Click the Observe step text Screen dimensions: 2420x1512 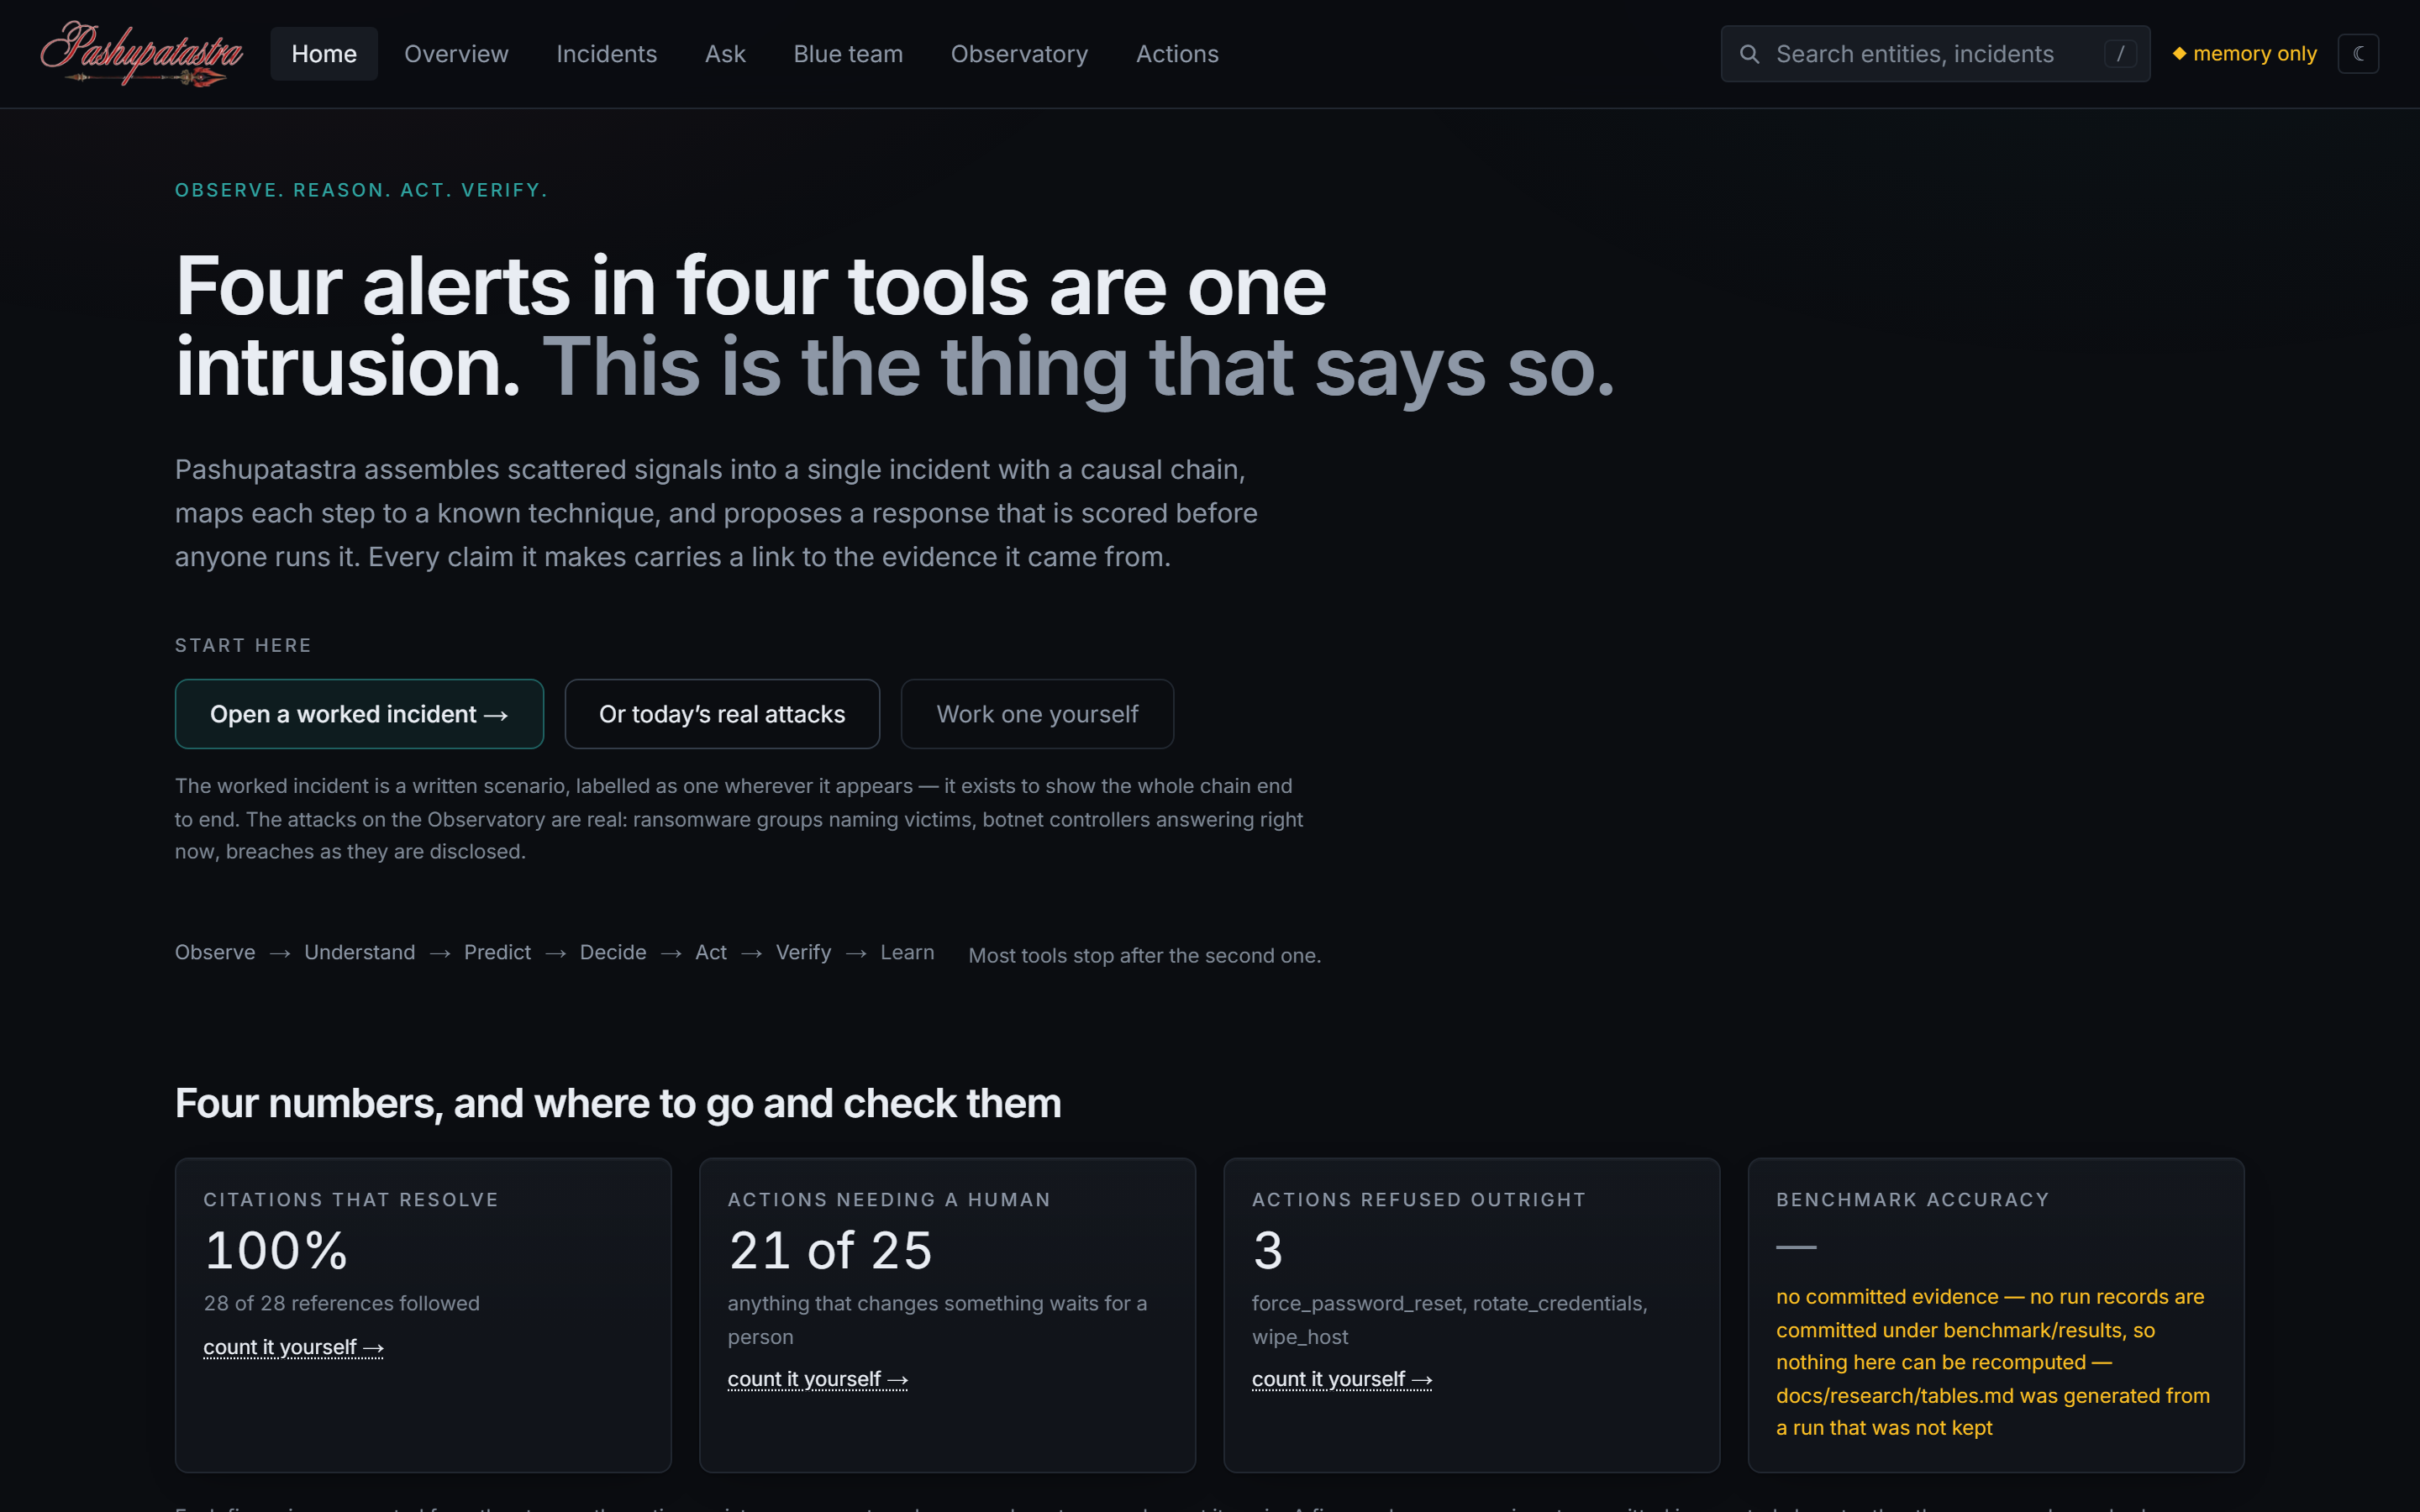[x=215, y=952]
